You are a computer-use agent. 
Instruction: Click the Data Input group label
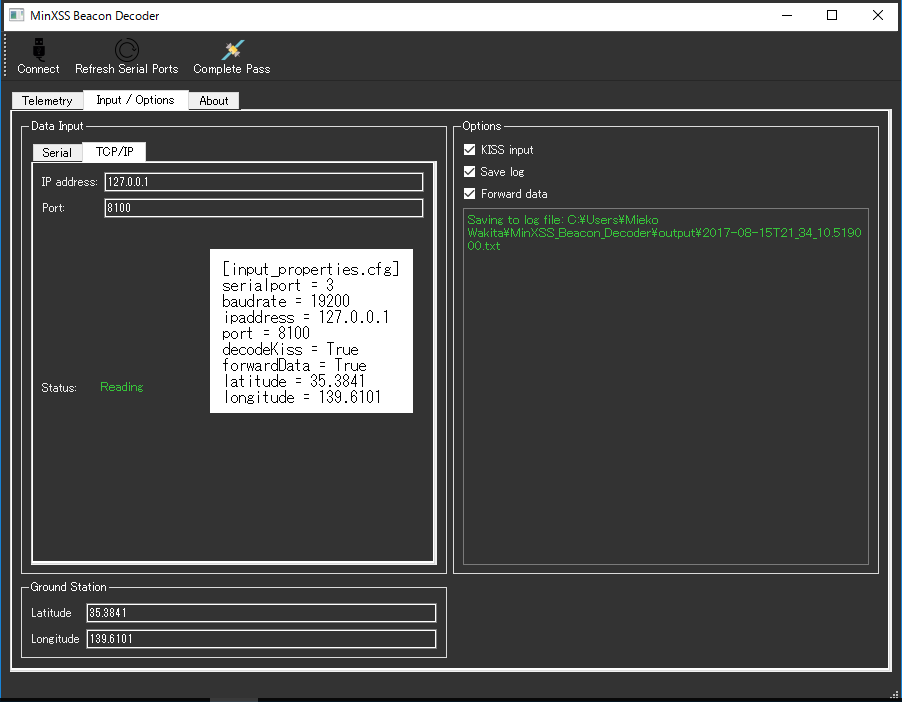pos(57,126)
